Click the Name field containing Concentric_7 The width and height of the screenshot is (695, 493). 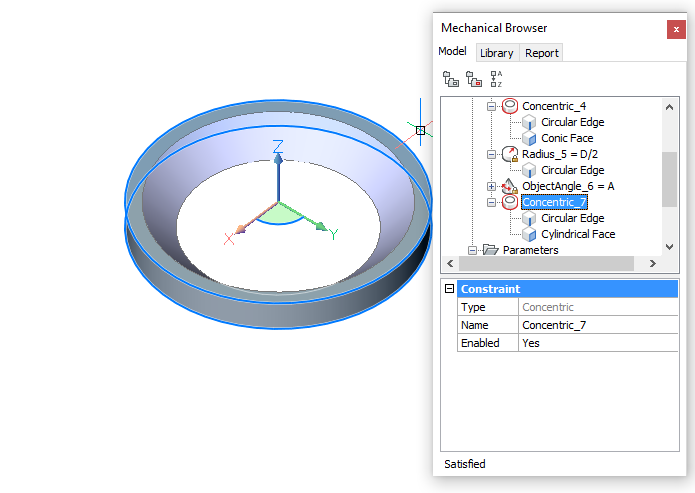pos(597,325)
